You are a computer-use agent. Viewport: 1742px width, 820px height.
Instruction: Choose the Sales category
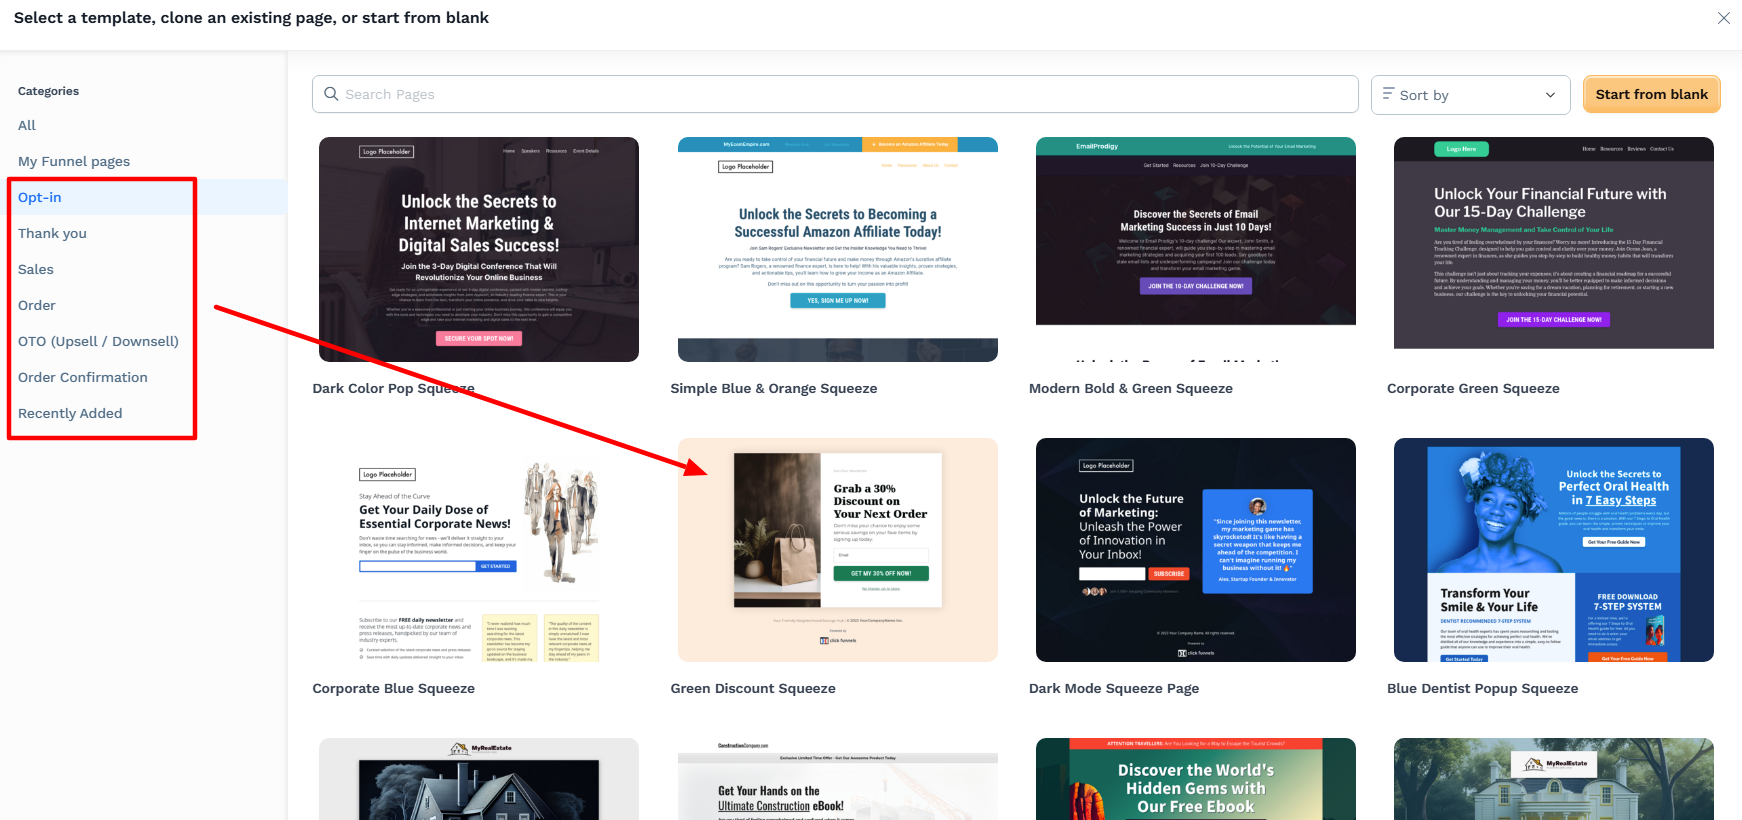pos(36,269)
